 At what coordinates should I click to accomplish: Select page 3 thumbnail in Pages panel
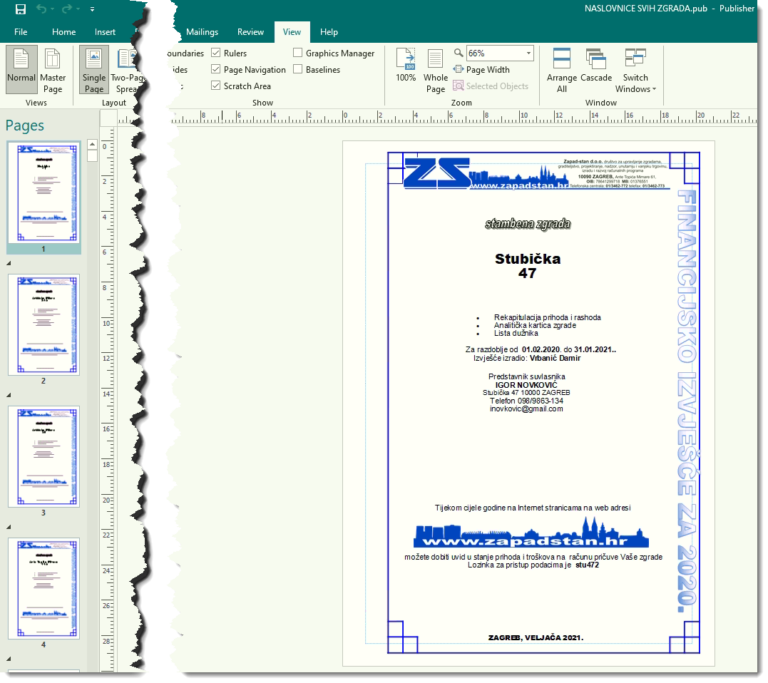point(43,457)
